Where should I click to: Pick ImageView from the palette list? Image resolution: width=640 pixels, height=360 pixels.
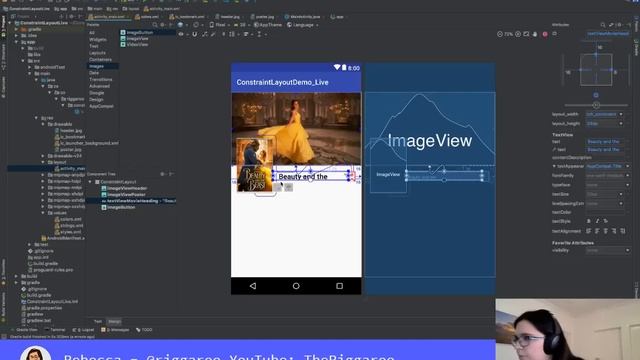[x=135, y=38]
